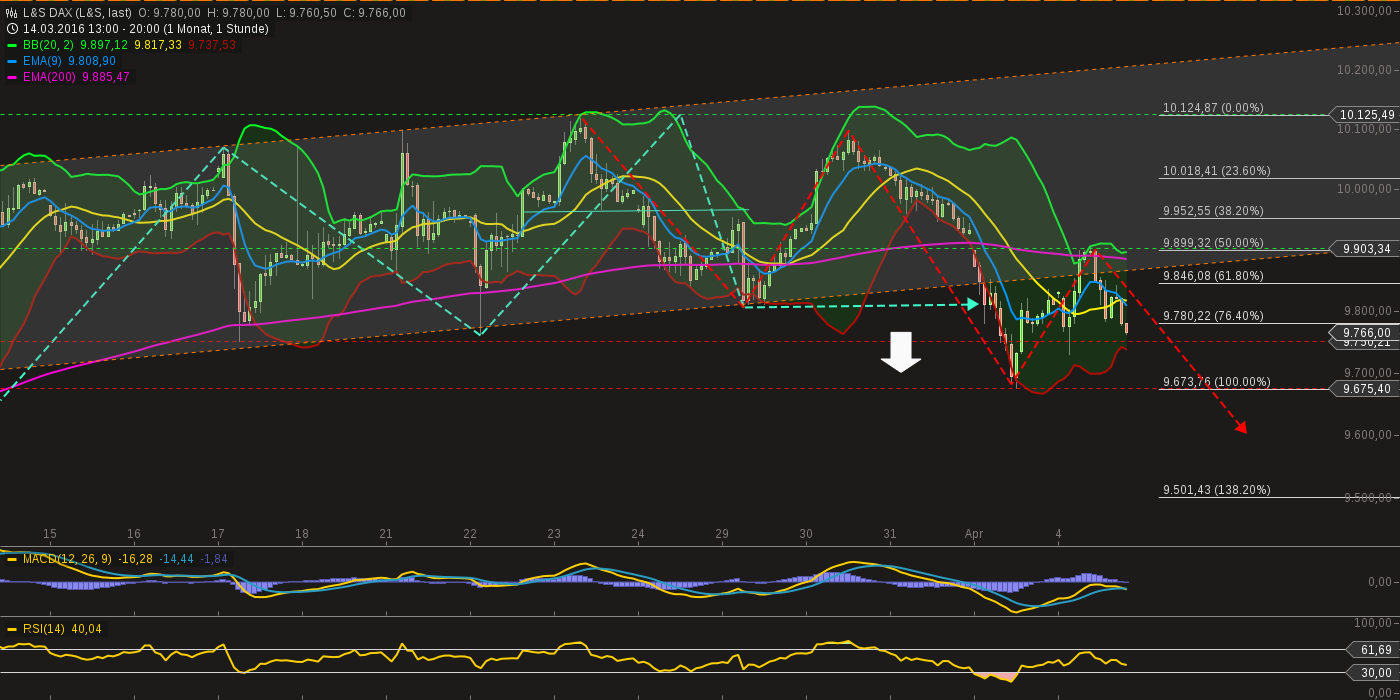Click the date axis label 24
This screenshot has width=1400, height=700.
[638, 534]
